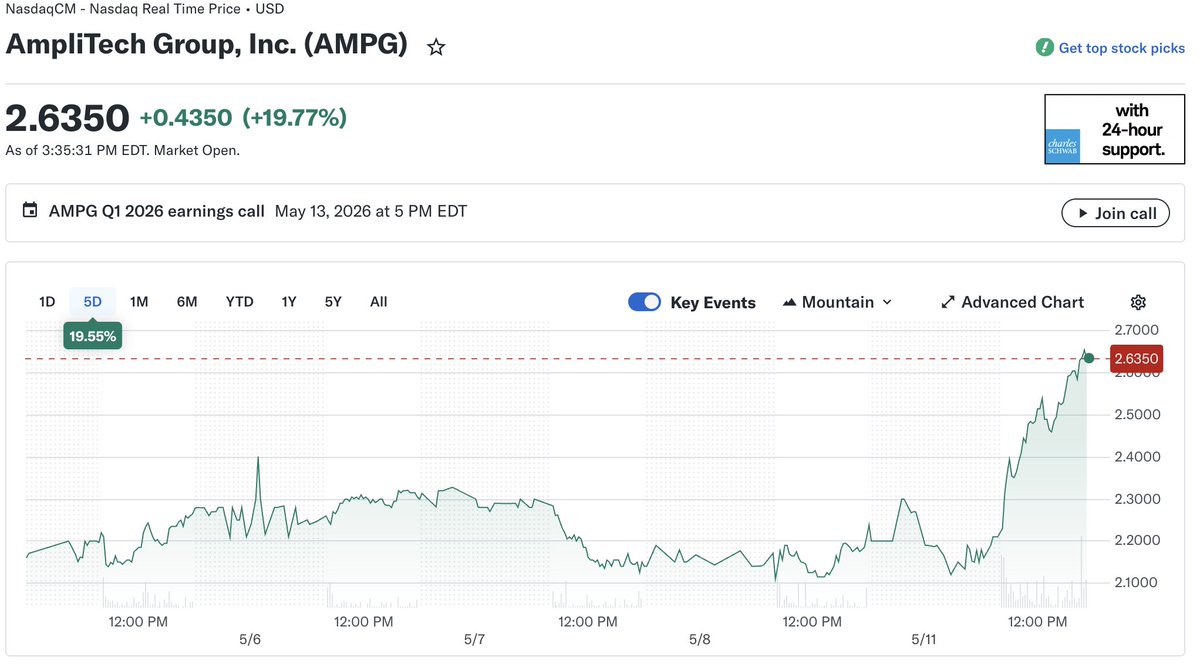Select the 5Y range tab
The height and width of the screenshot is (667, 1200).
tap(333, 302)
